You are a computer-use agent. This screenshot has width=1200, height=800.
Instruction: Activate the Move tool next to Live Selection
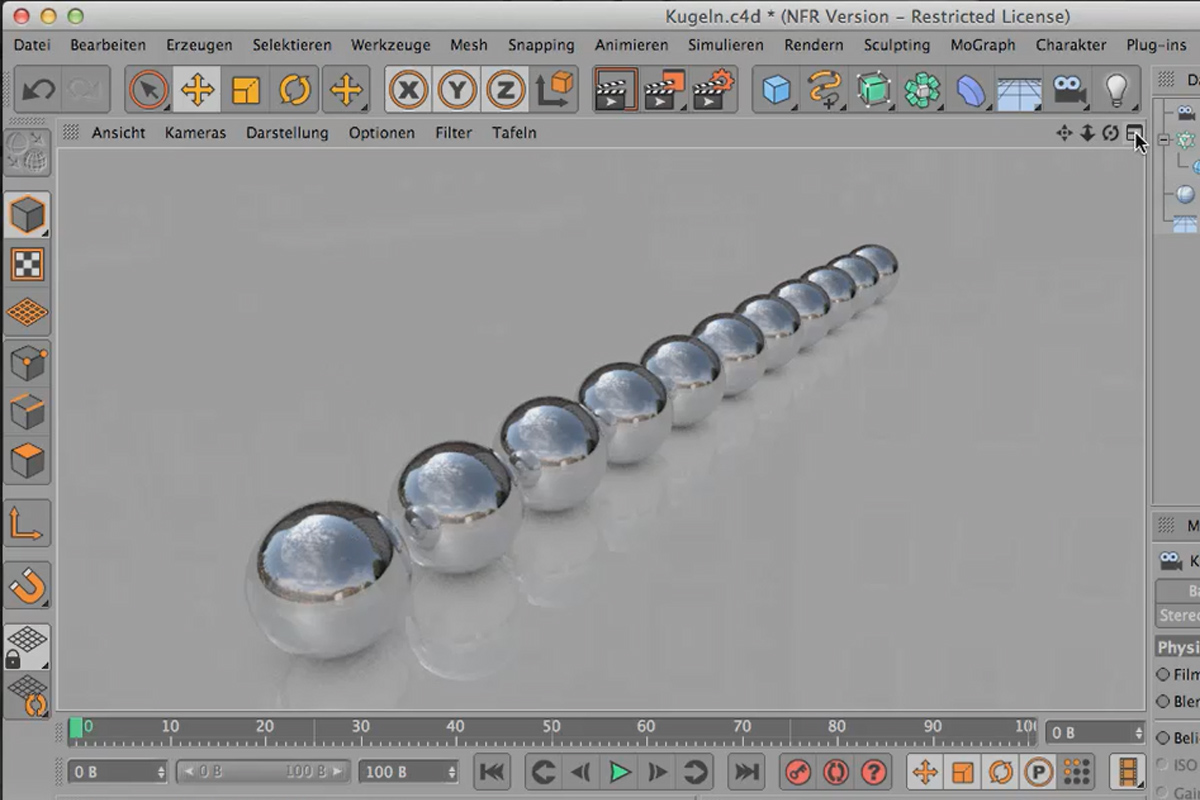coord(198,90)
